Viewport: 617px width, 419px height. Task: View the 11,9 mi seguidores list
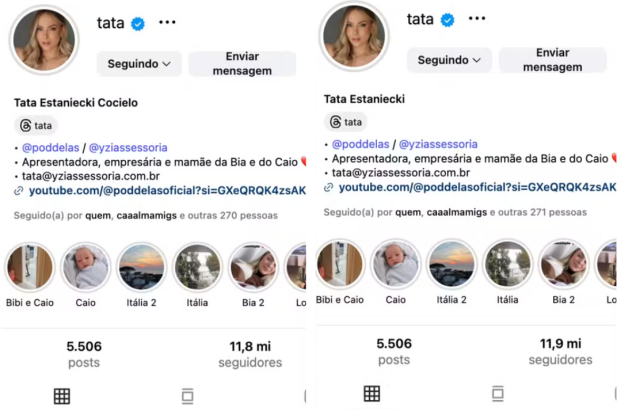[560, 351]
